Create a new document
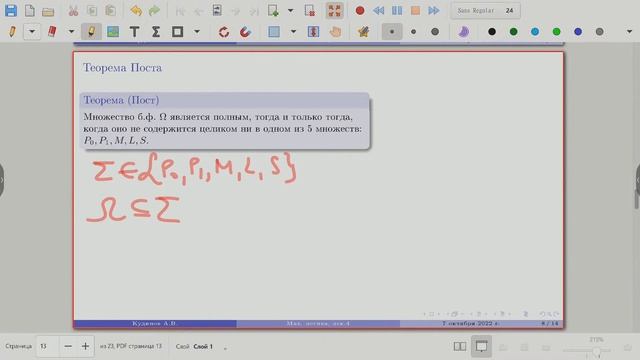This screenshot has width=640, height=360. click(x=29, y=11)
